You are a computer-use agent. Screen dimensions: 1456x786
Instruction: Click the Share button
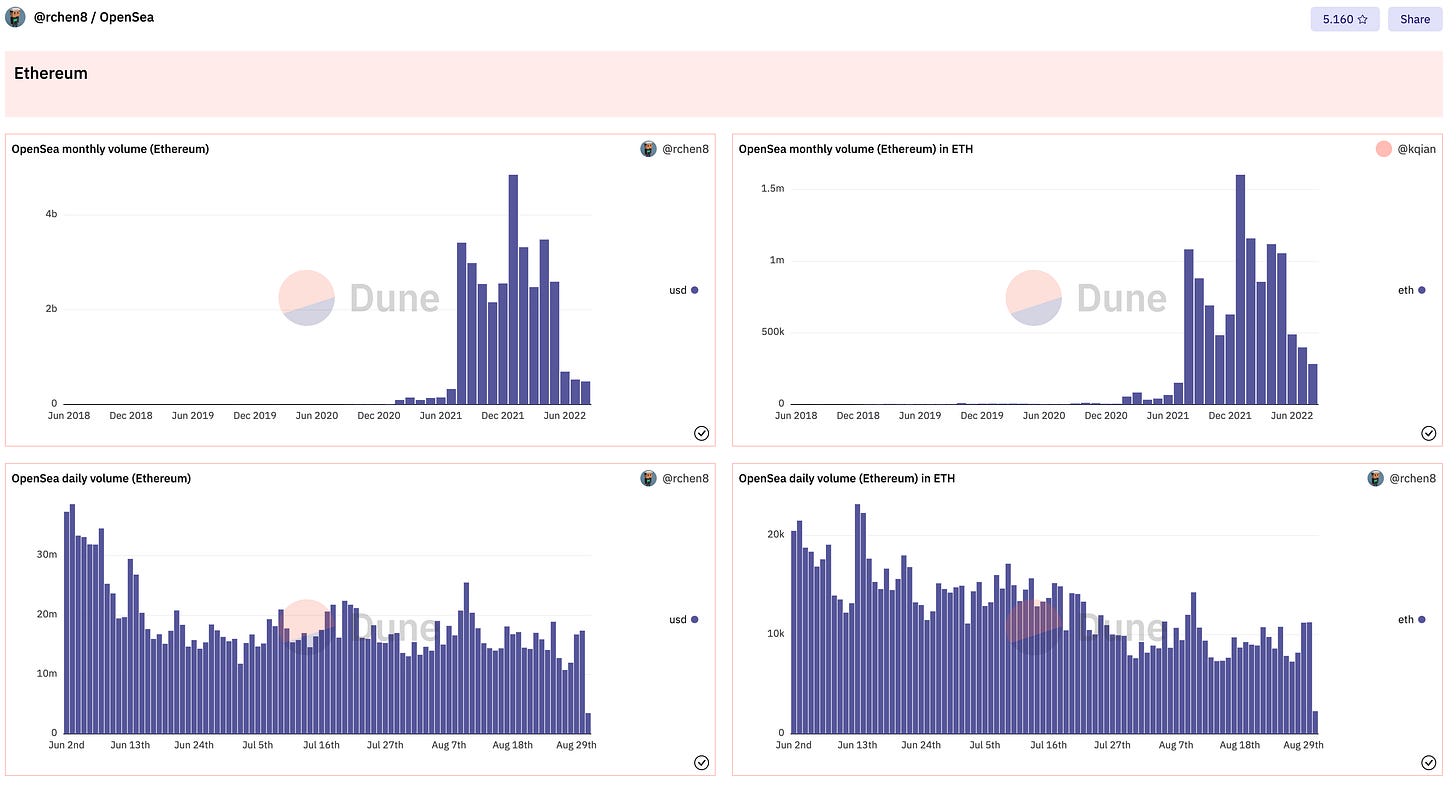tap(1415, 19)
